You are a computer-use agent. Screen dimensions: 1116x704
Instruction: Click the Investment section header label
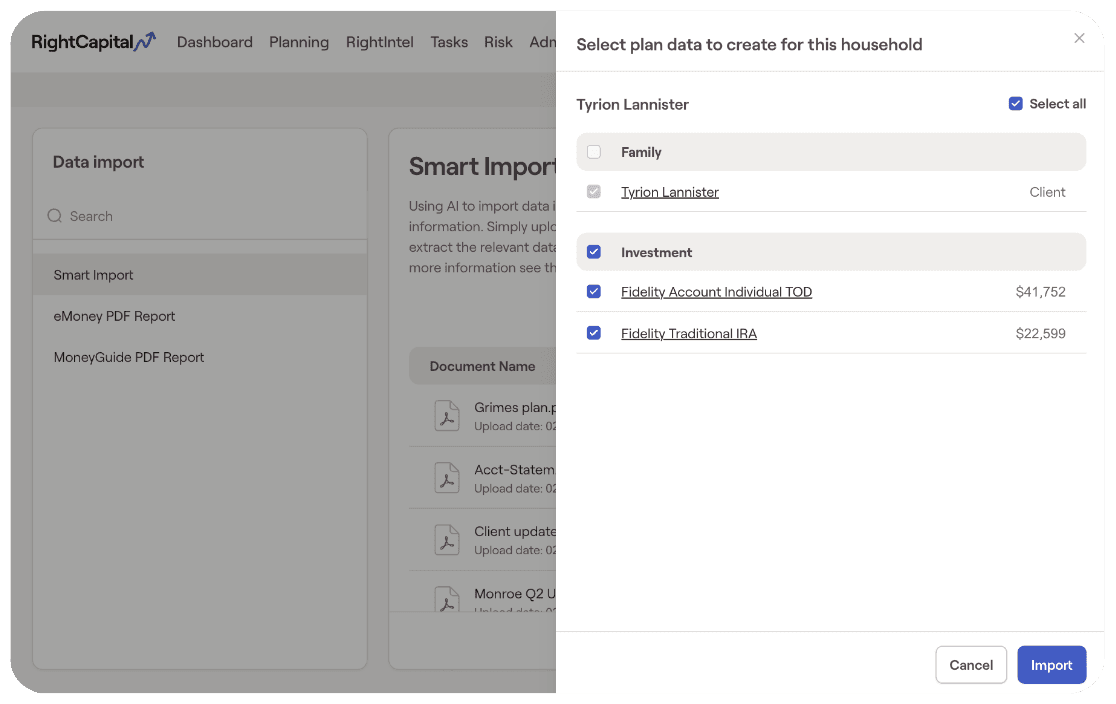point(656,252)
